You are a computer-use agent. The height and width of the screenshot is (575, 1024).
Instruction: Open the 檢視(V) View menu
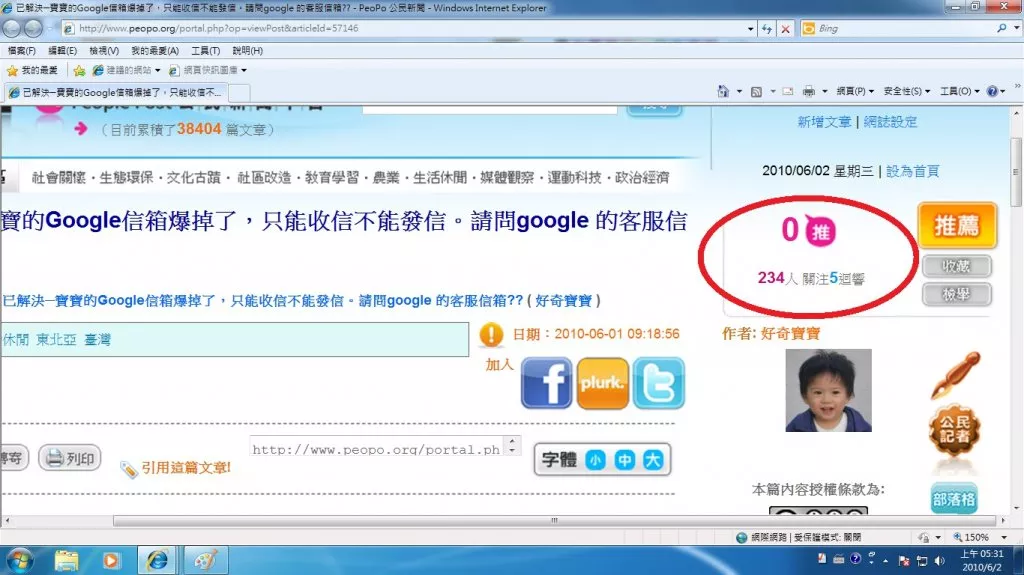coord(104,50)
